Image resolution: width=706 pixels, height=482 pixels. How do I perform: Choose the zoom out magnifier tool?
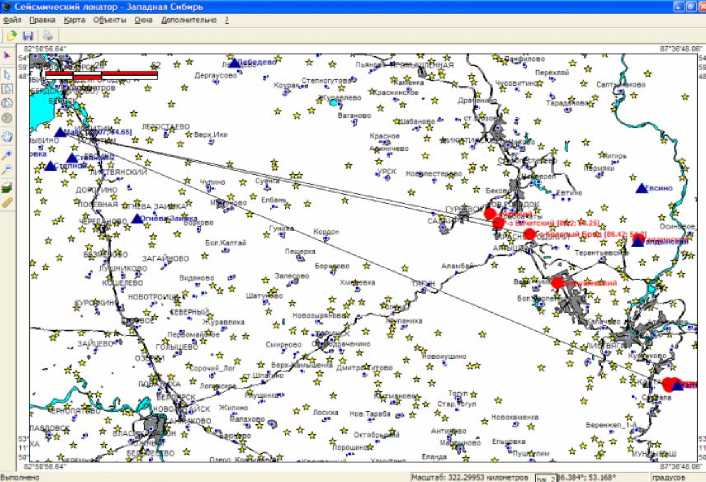point(7,170)
